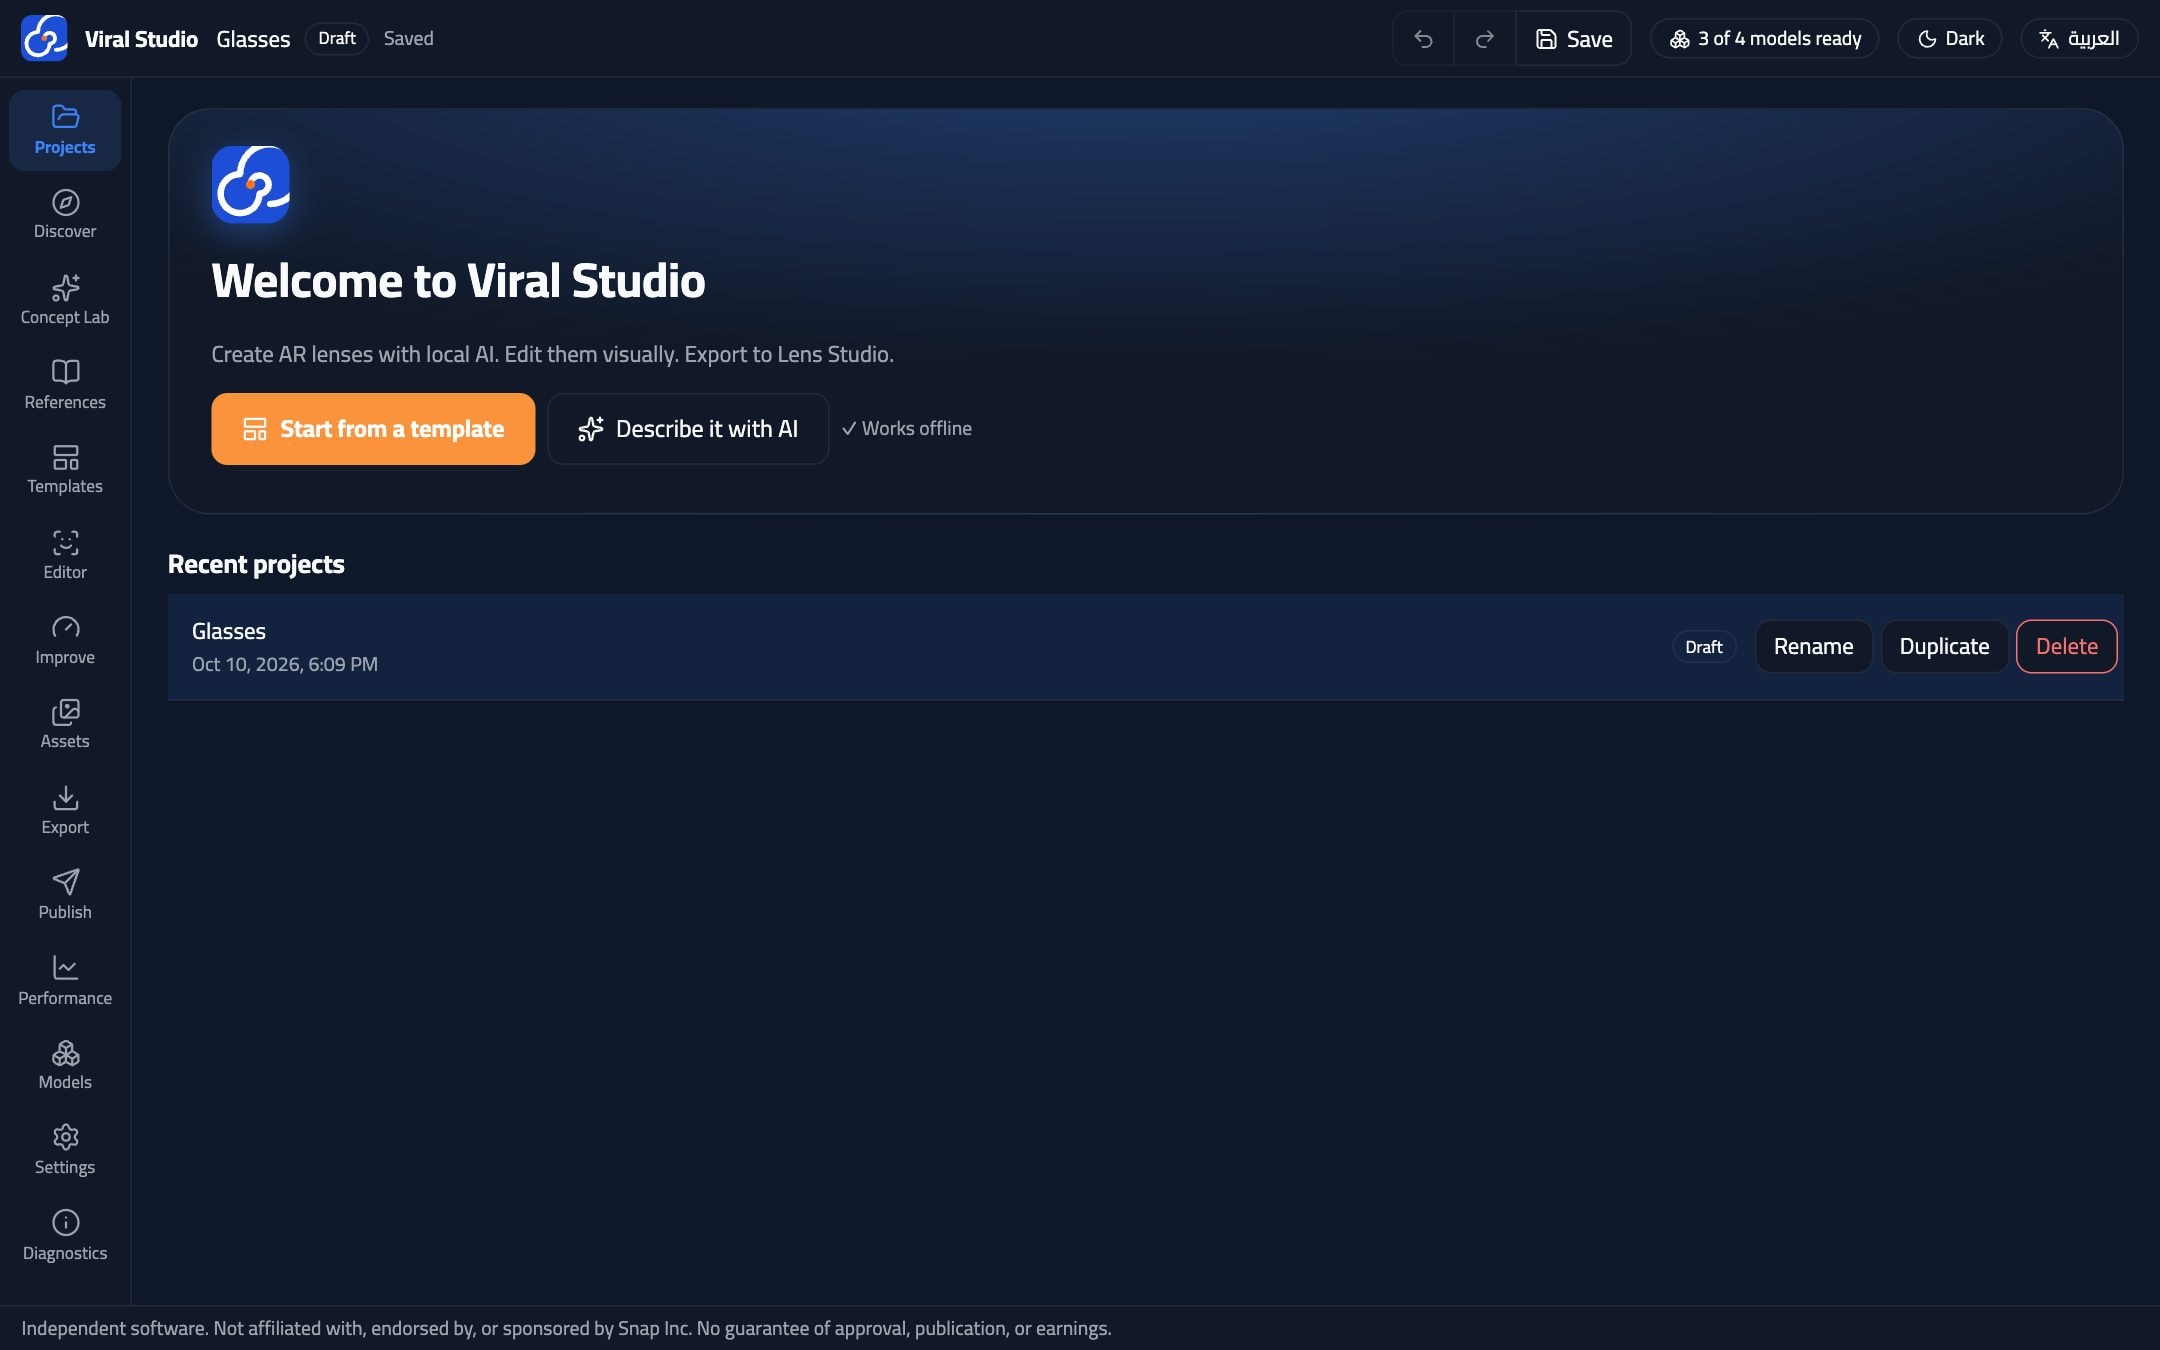Click the Recent projects heading
This screenshot has width=2160, height=1350.
[256, 564]
